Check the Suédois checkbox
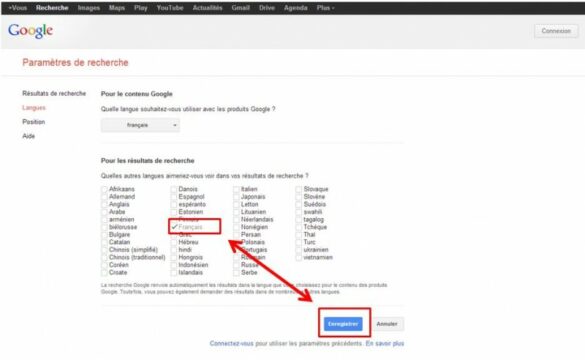The height and width of the screenshot is (360, 585). (x=298, y=204)
